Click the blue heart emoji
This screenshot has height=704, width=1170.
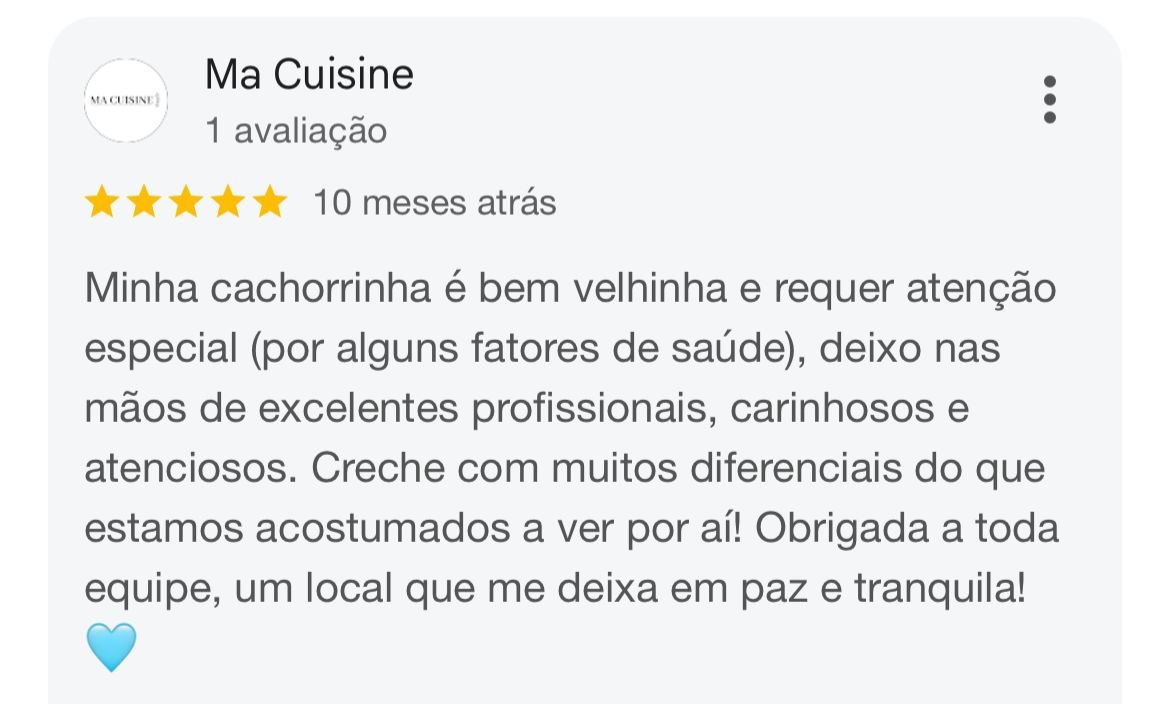pyautogui.click(x=111, y=647)
